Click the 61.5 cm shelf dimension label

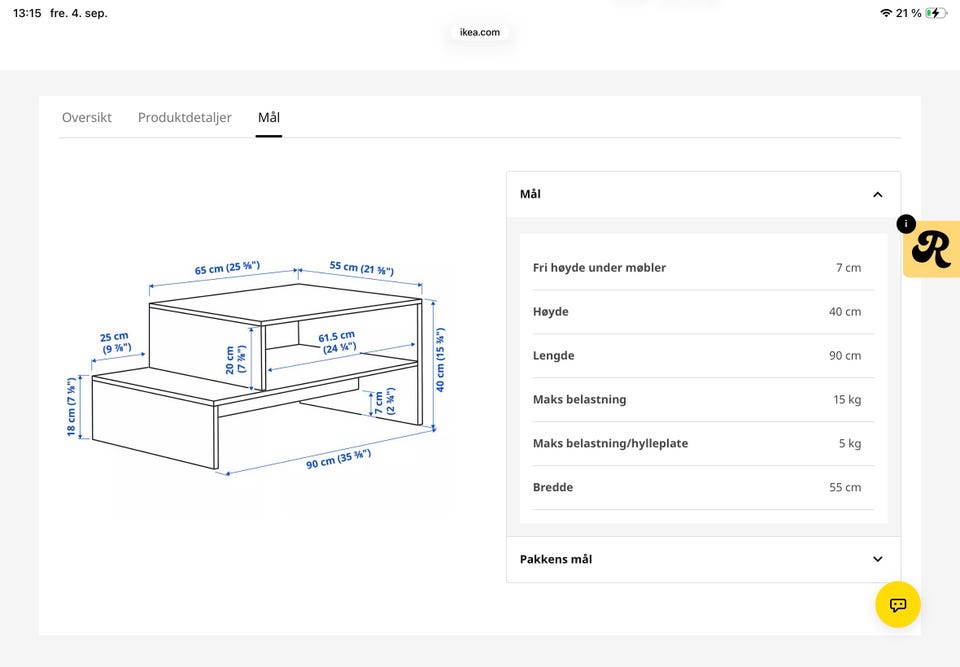point(337,342)
